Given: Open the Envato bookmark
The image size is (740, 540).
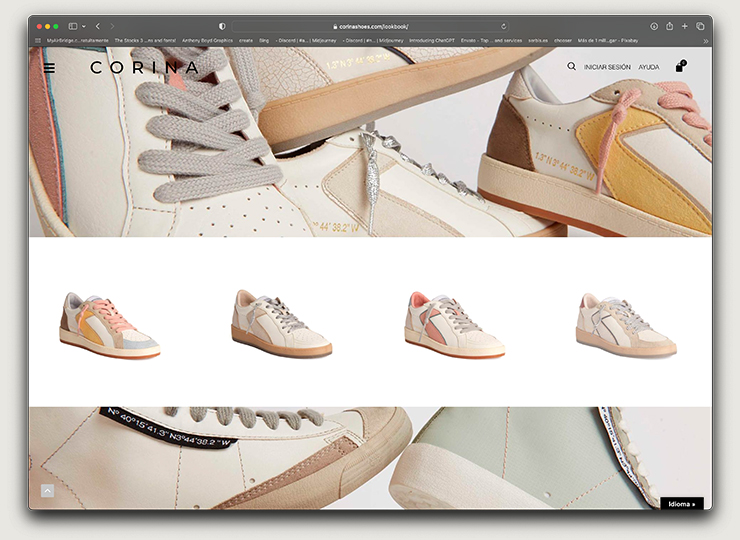Looking at the screenshot, I should 491,41.
